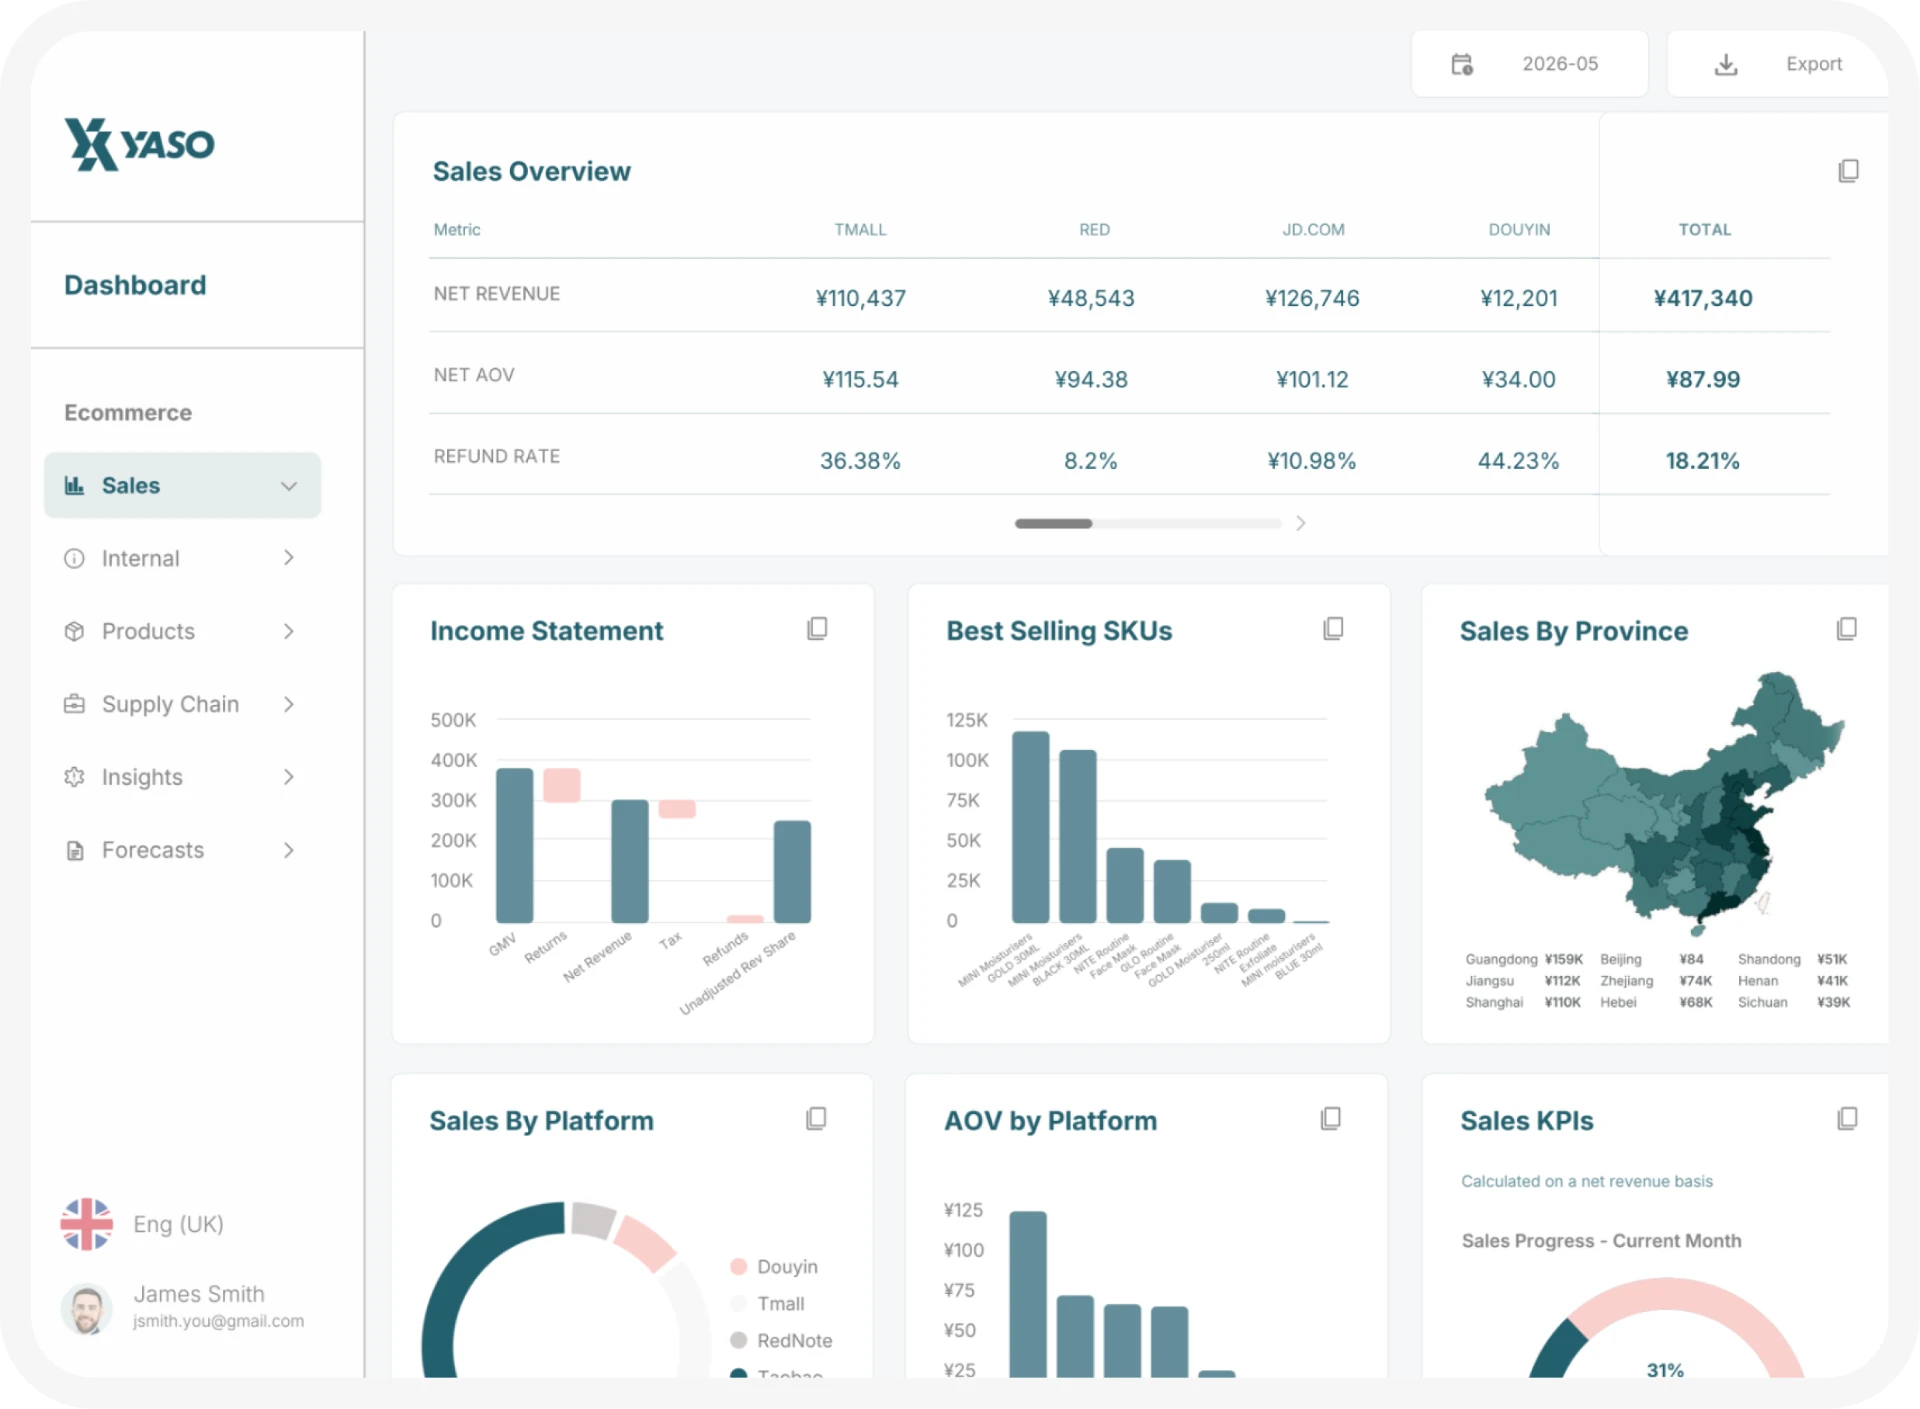Click the YASO logo
The image size is (1920, 1409).
tap(140, 145)
